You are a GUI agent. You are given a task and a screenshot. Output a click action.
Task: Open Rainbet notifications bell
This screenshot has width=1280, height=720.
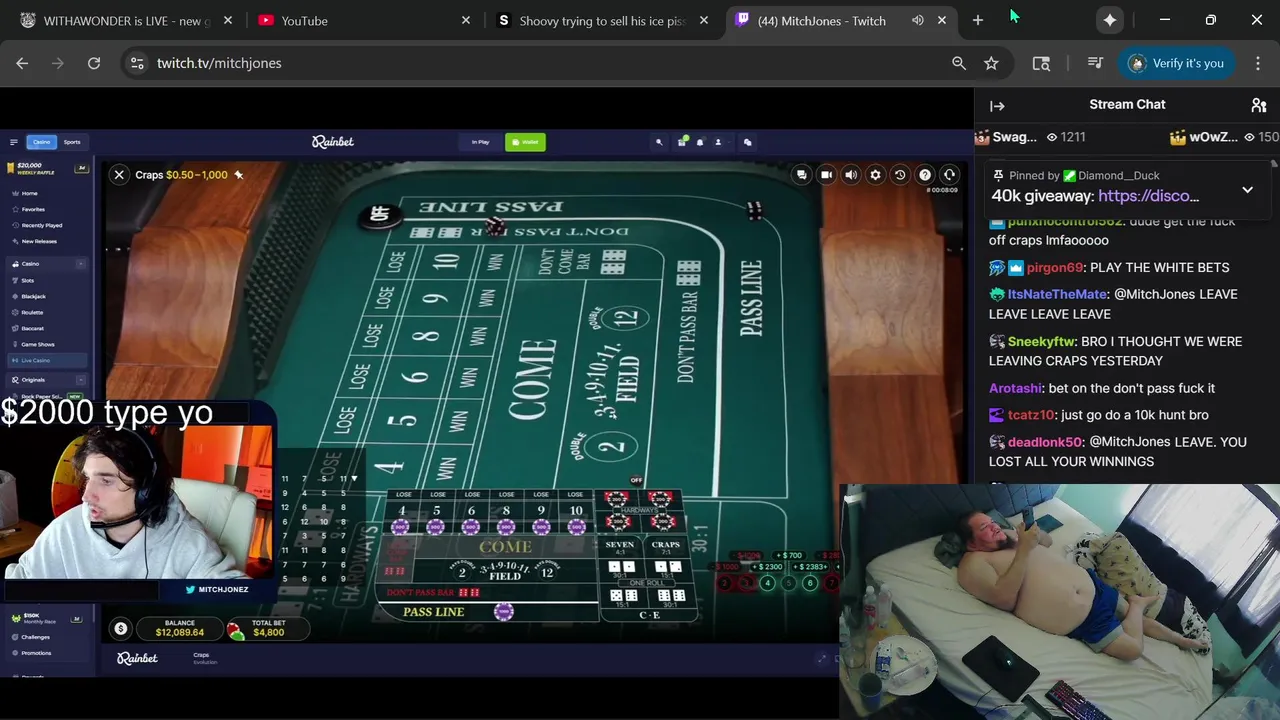(700, 142)
